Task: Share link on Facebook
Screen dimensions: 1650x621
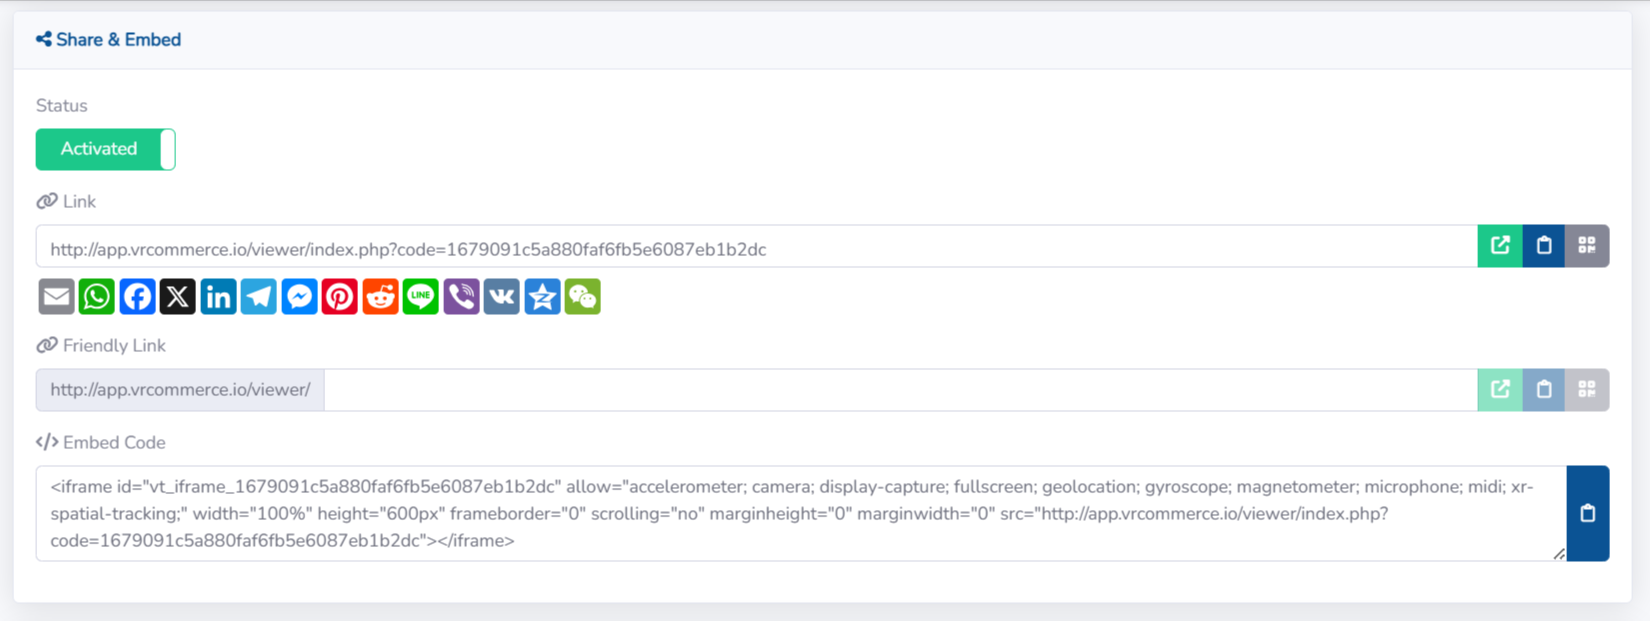Action: [x=137, y=297]
